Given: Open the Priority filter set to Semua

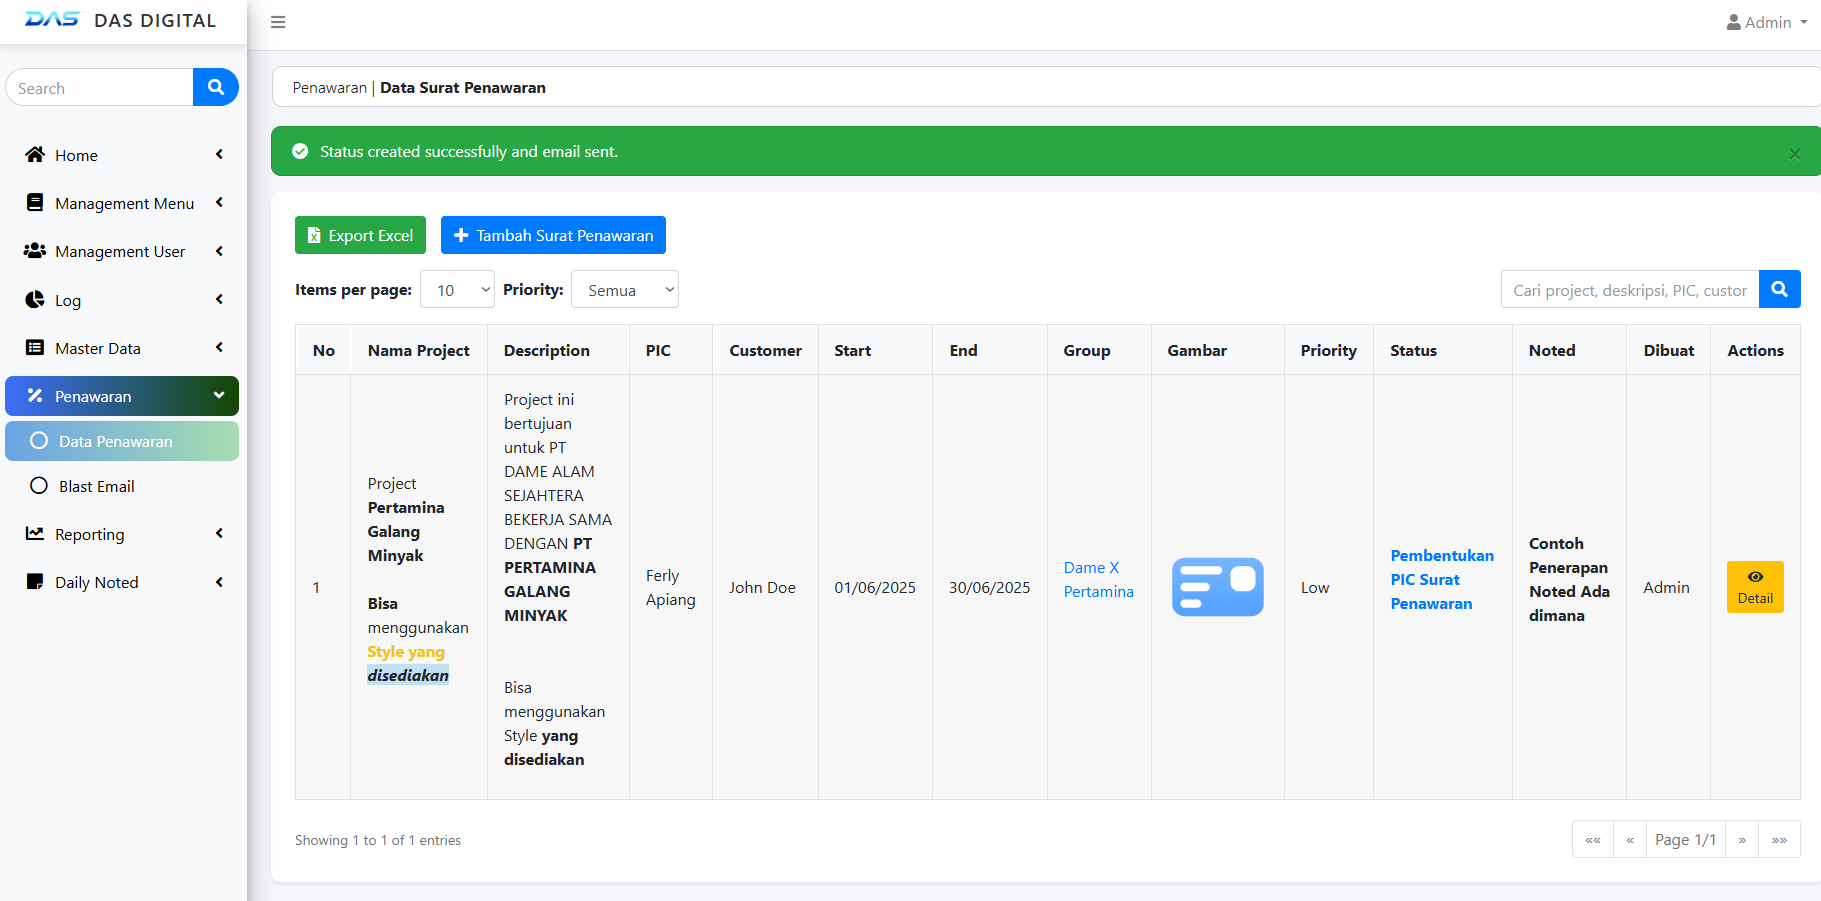Looking at the screenshot, I should point(624,289).
